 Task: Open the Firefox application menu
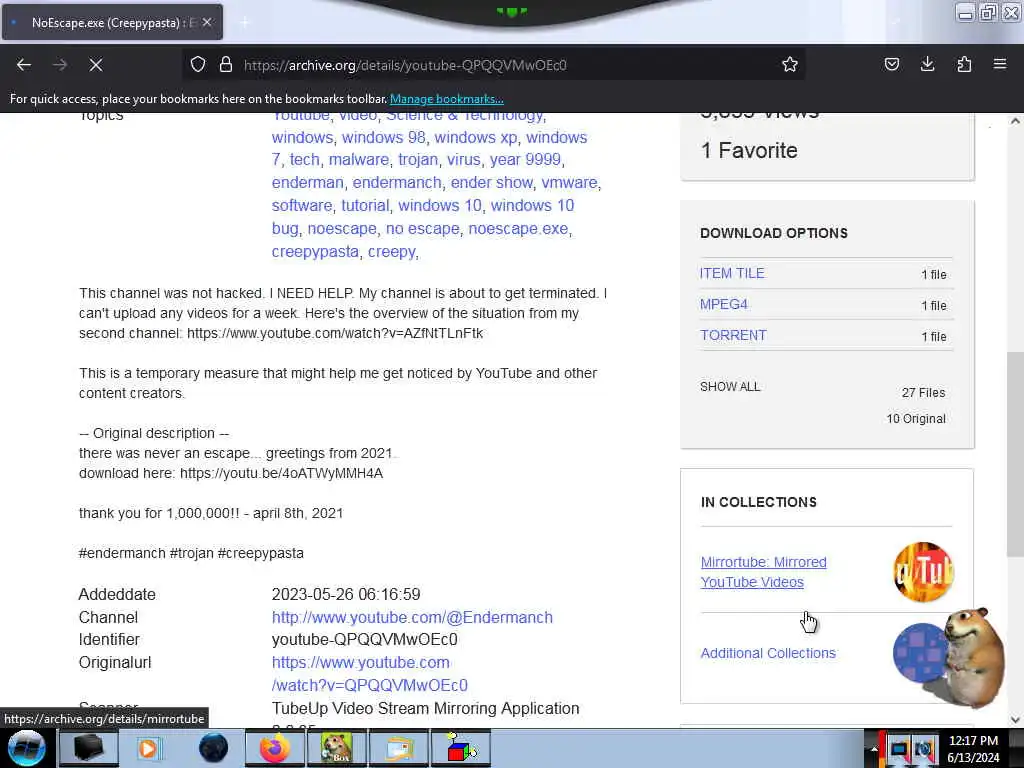[x=1000, y=64]
